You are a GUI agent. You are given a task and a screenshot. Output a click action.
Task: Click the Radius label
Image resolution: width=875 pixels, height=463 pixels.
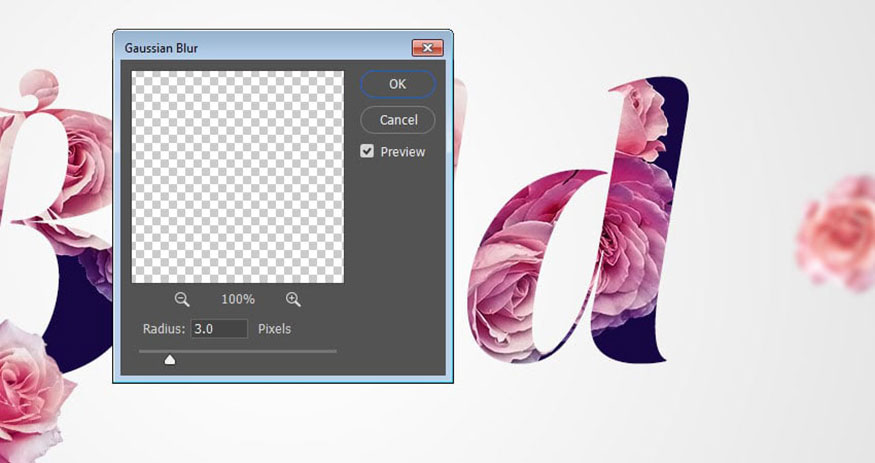click(164, 329)
